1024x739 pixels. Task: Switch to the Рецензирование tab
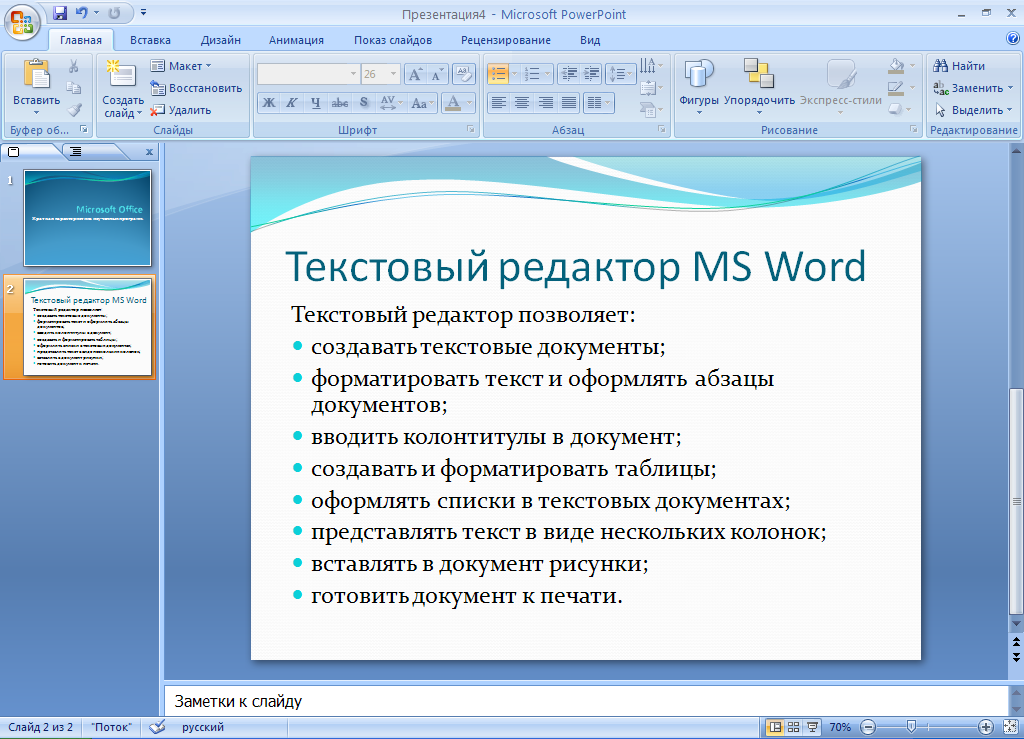[x=506, y=40]
